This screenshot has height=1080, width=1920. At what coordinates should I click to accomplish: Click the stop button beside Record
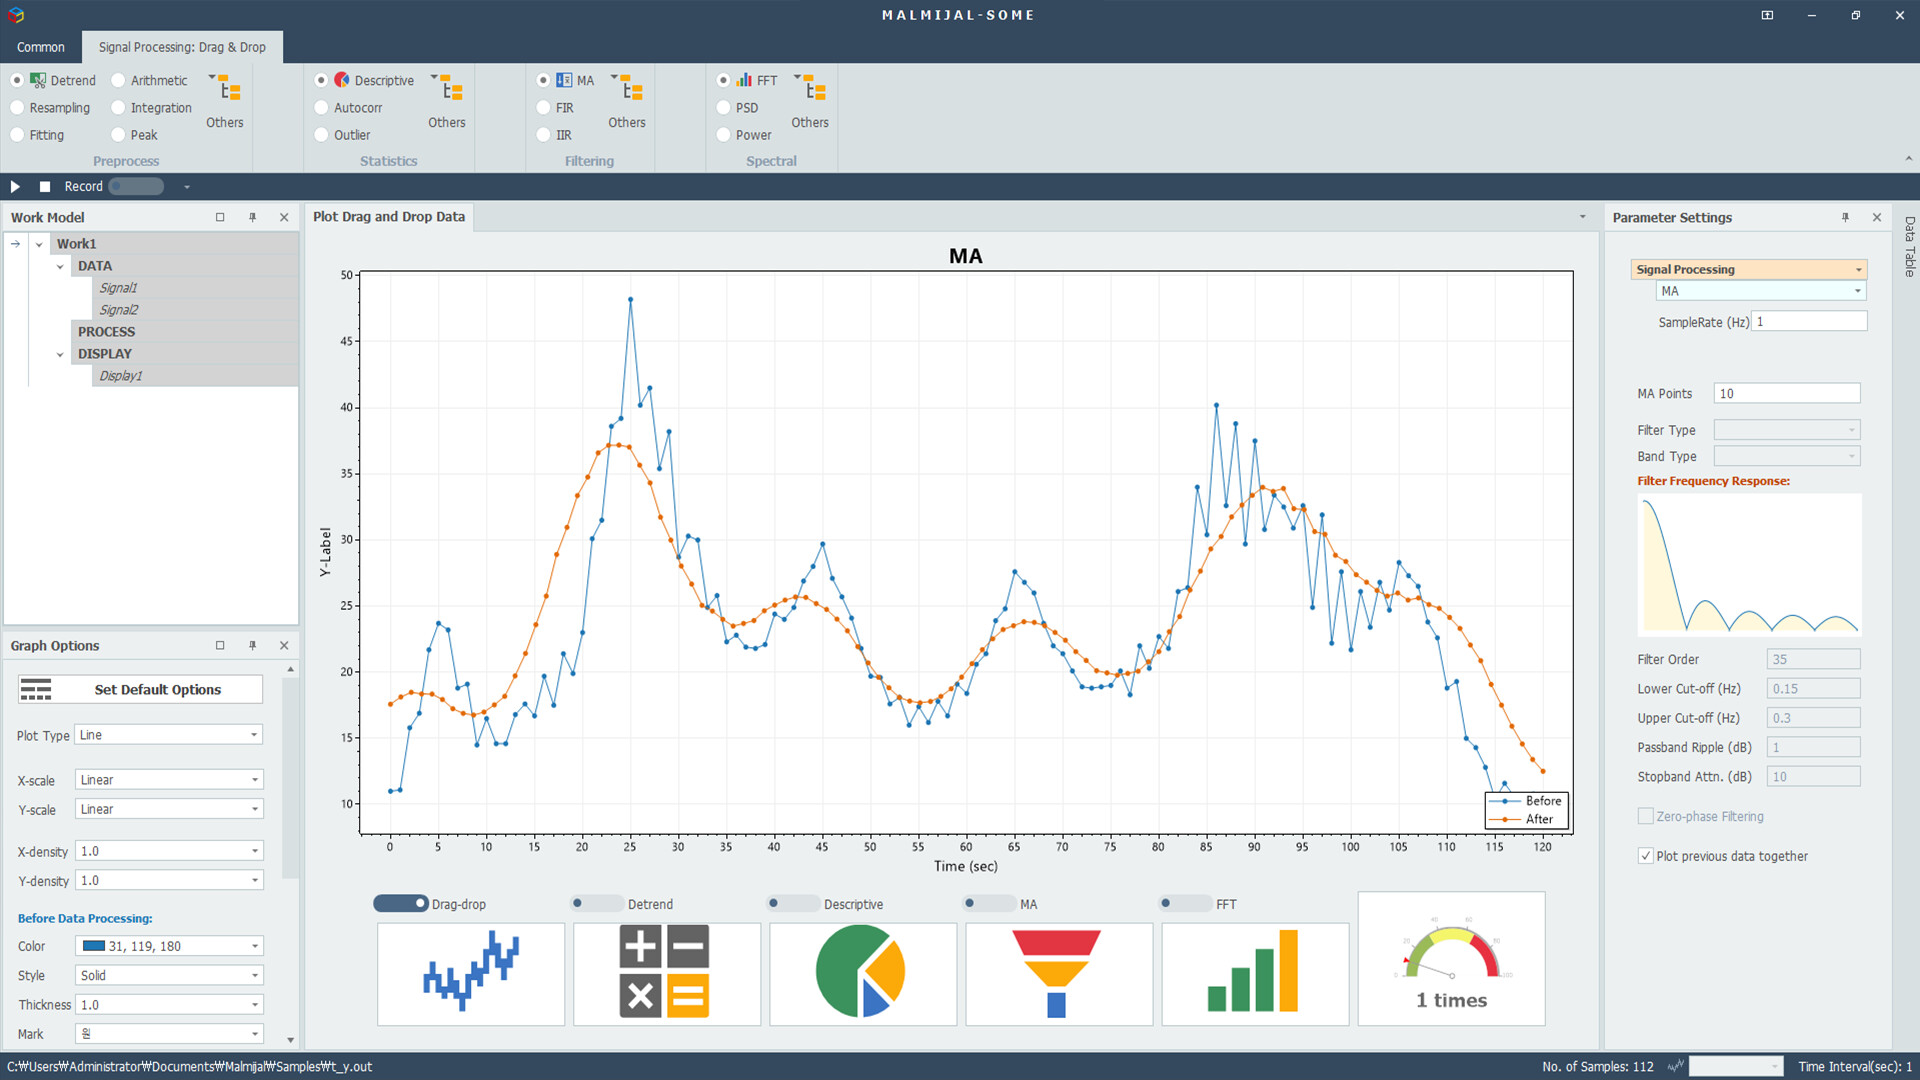tap(45, 187)
